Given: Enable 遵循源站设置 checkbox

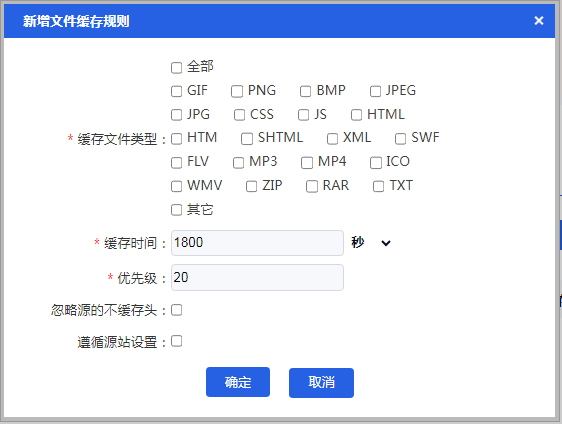Looking at the screenshot, I should pyautogui.click(x=176, y=341).
